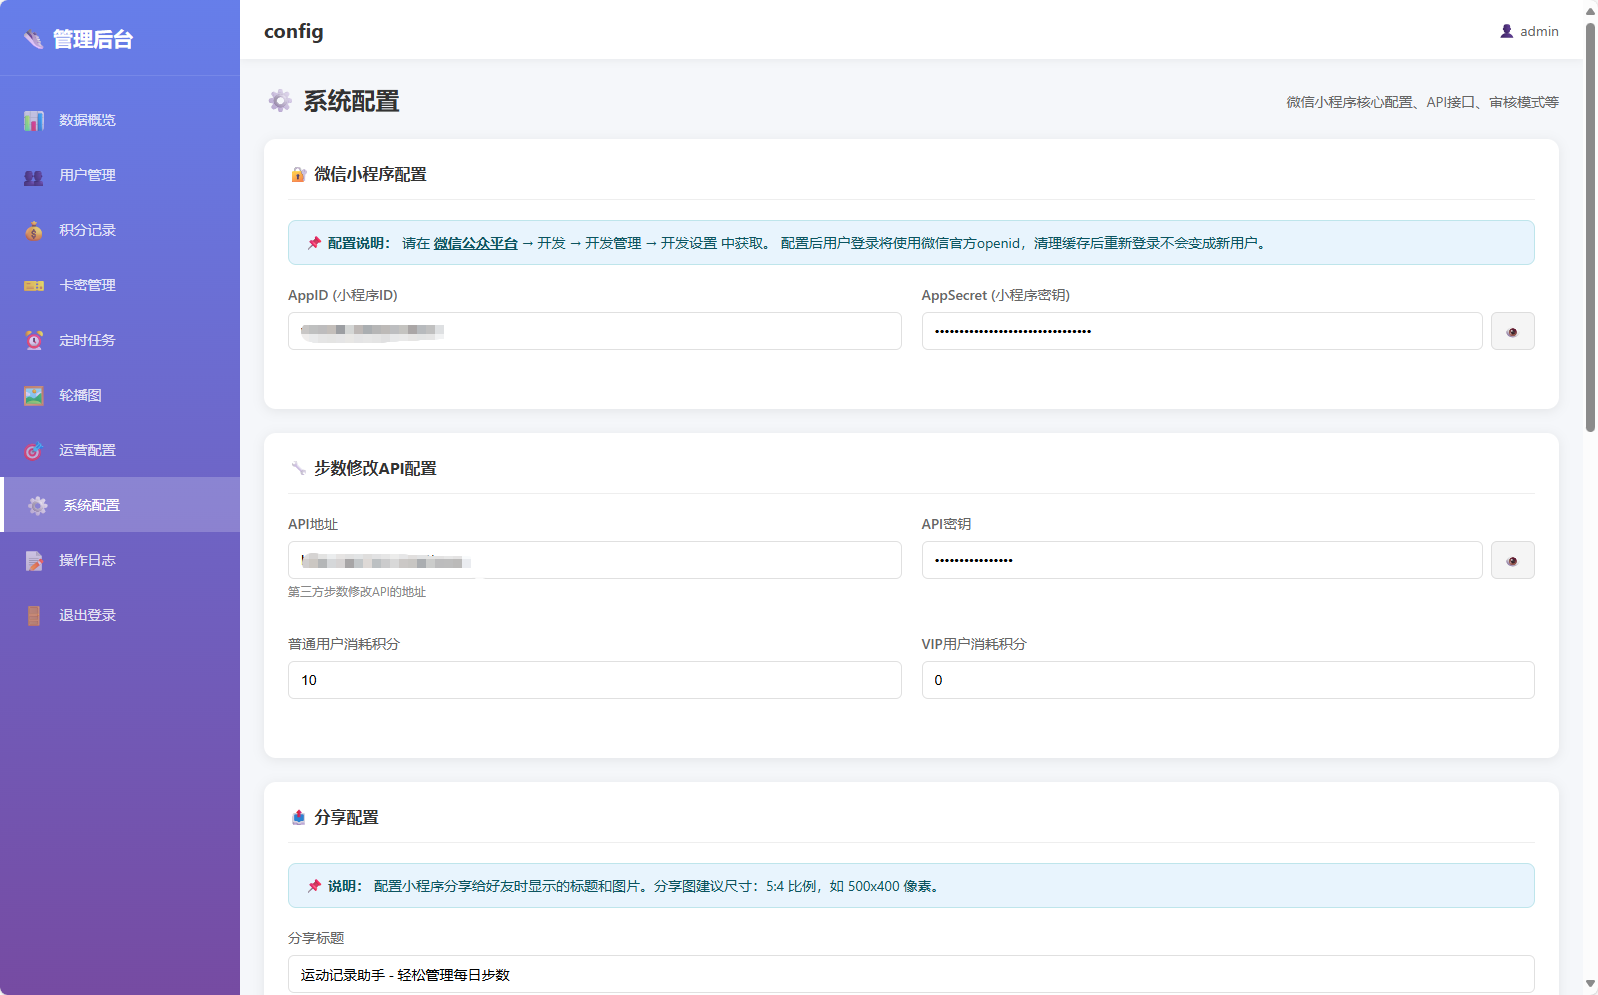Click the 微信小程序配置 section heading
1598x995 pixels.
pos(370,174)
